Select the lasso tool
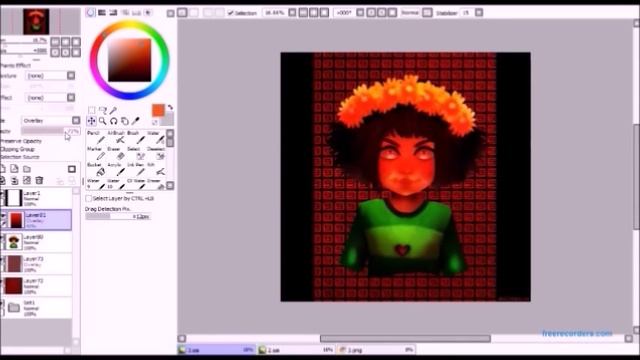 click(x=103, y=110)
